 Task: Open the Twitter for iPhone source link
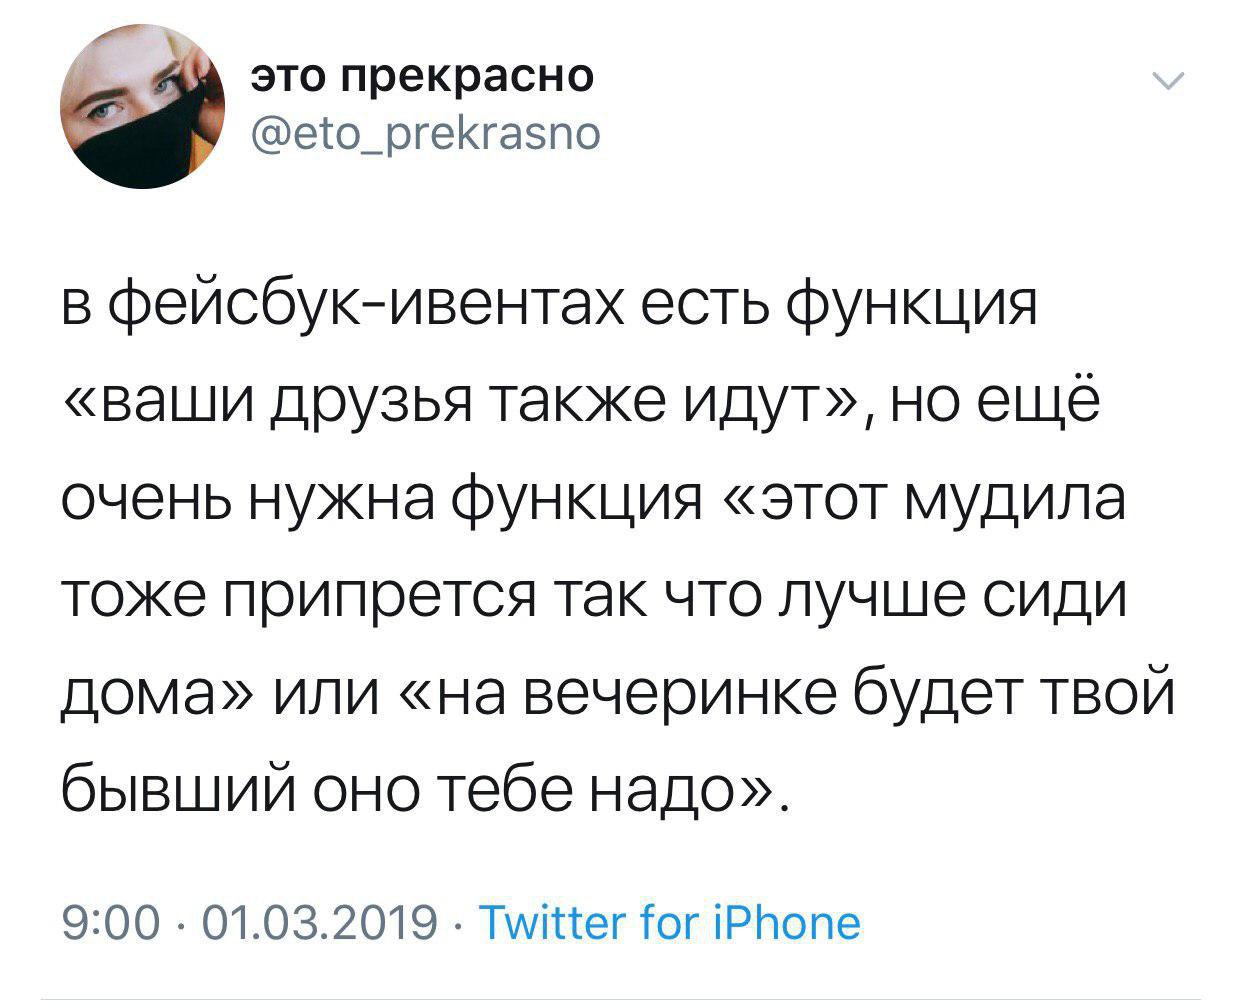(670, 922)
